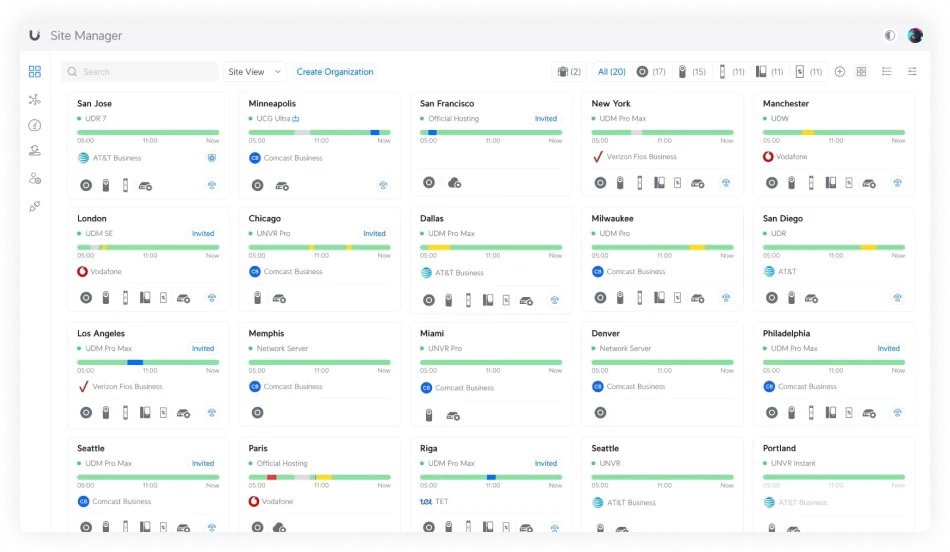Screen dimensions: 950x552
Task: Click the Ubiquiti logo in the header
Action: 35,35
